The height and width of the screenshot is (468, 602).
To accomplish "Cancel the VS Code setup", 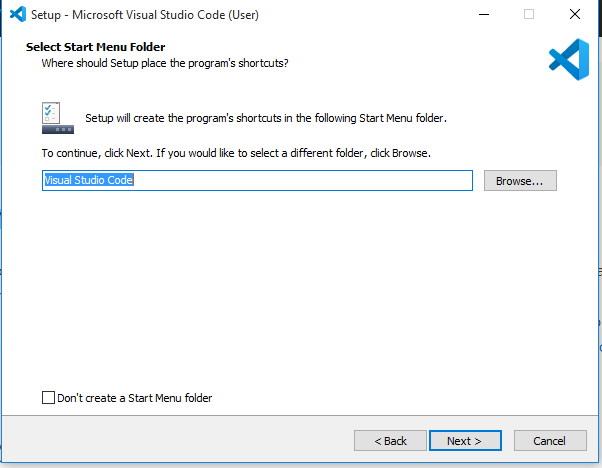I will [x=550, y=441].
